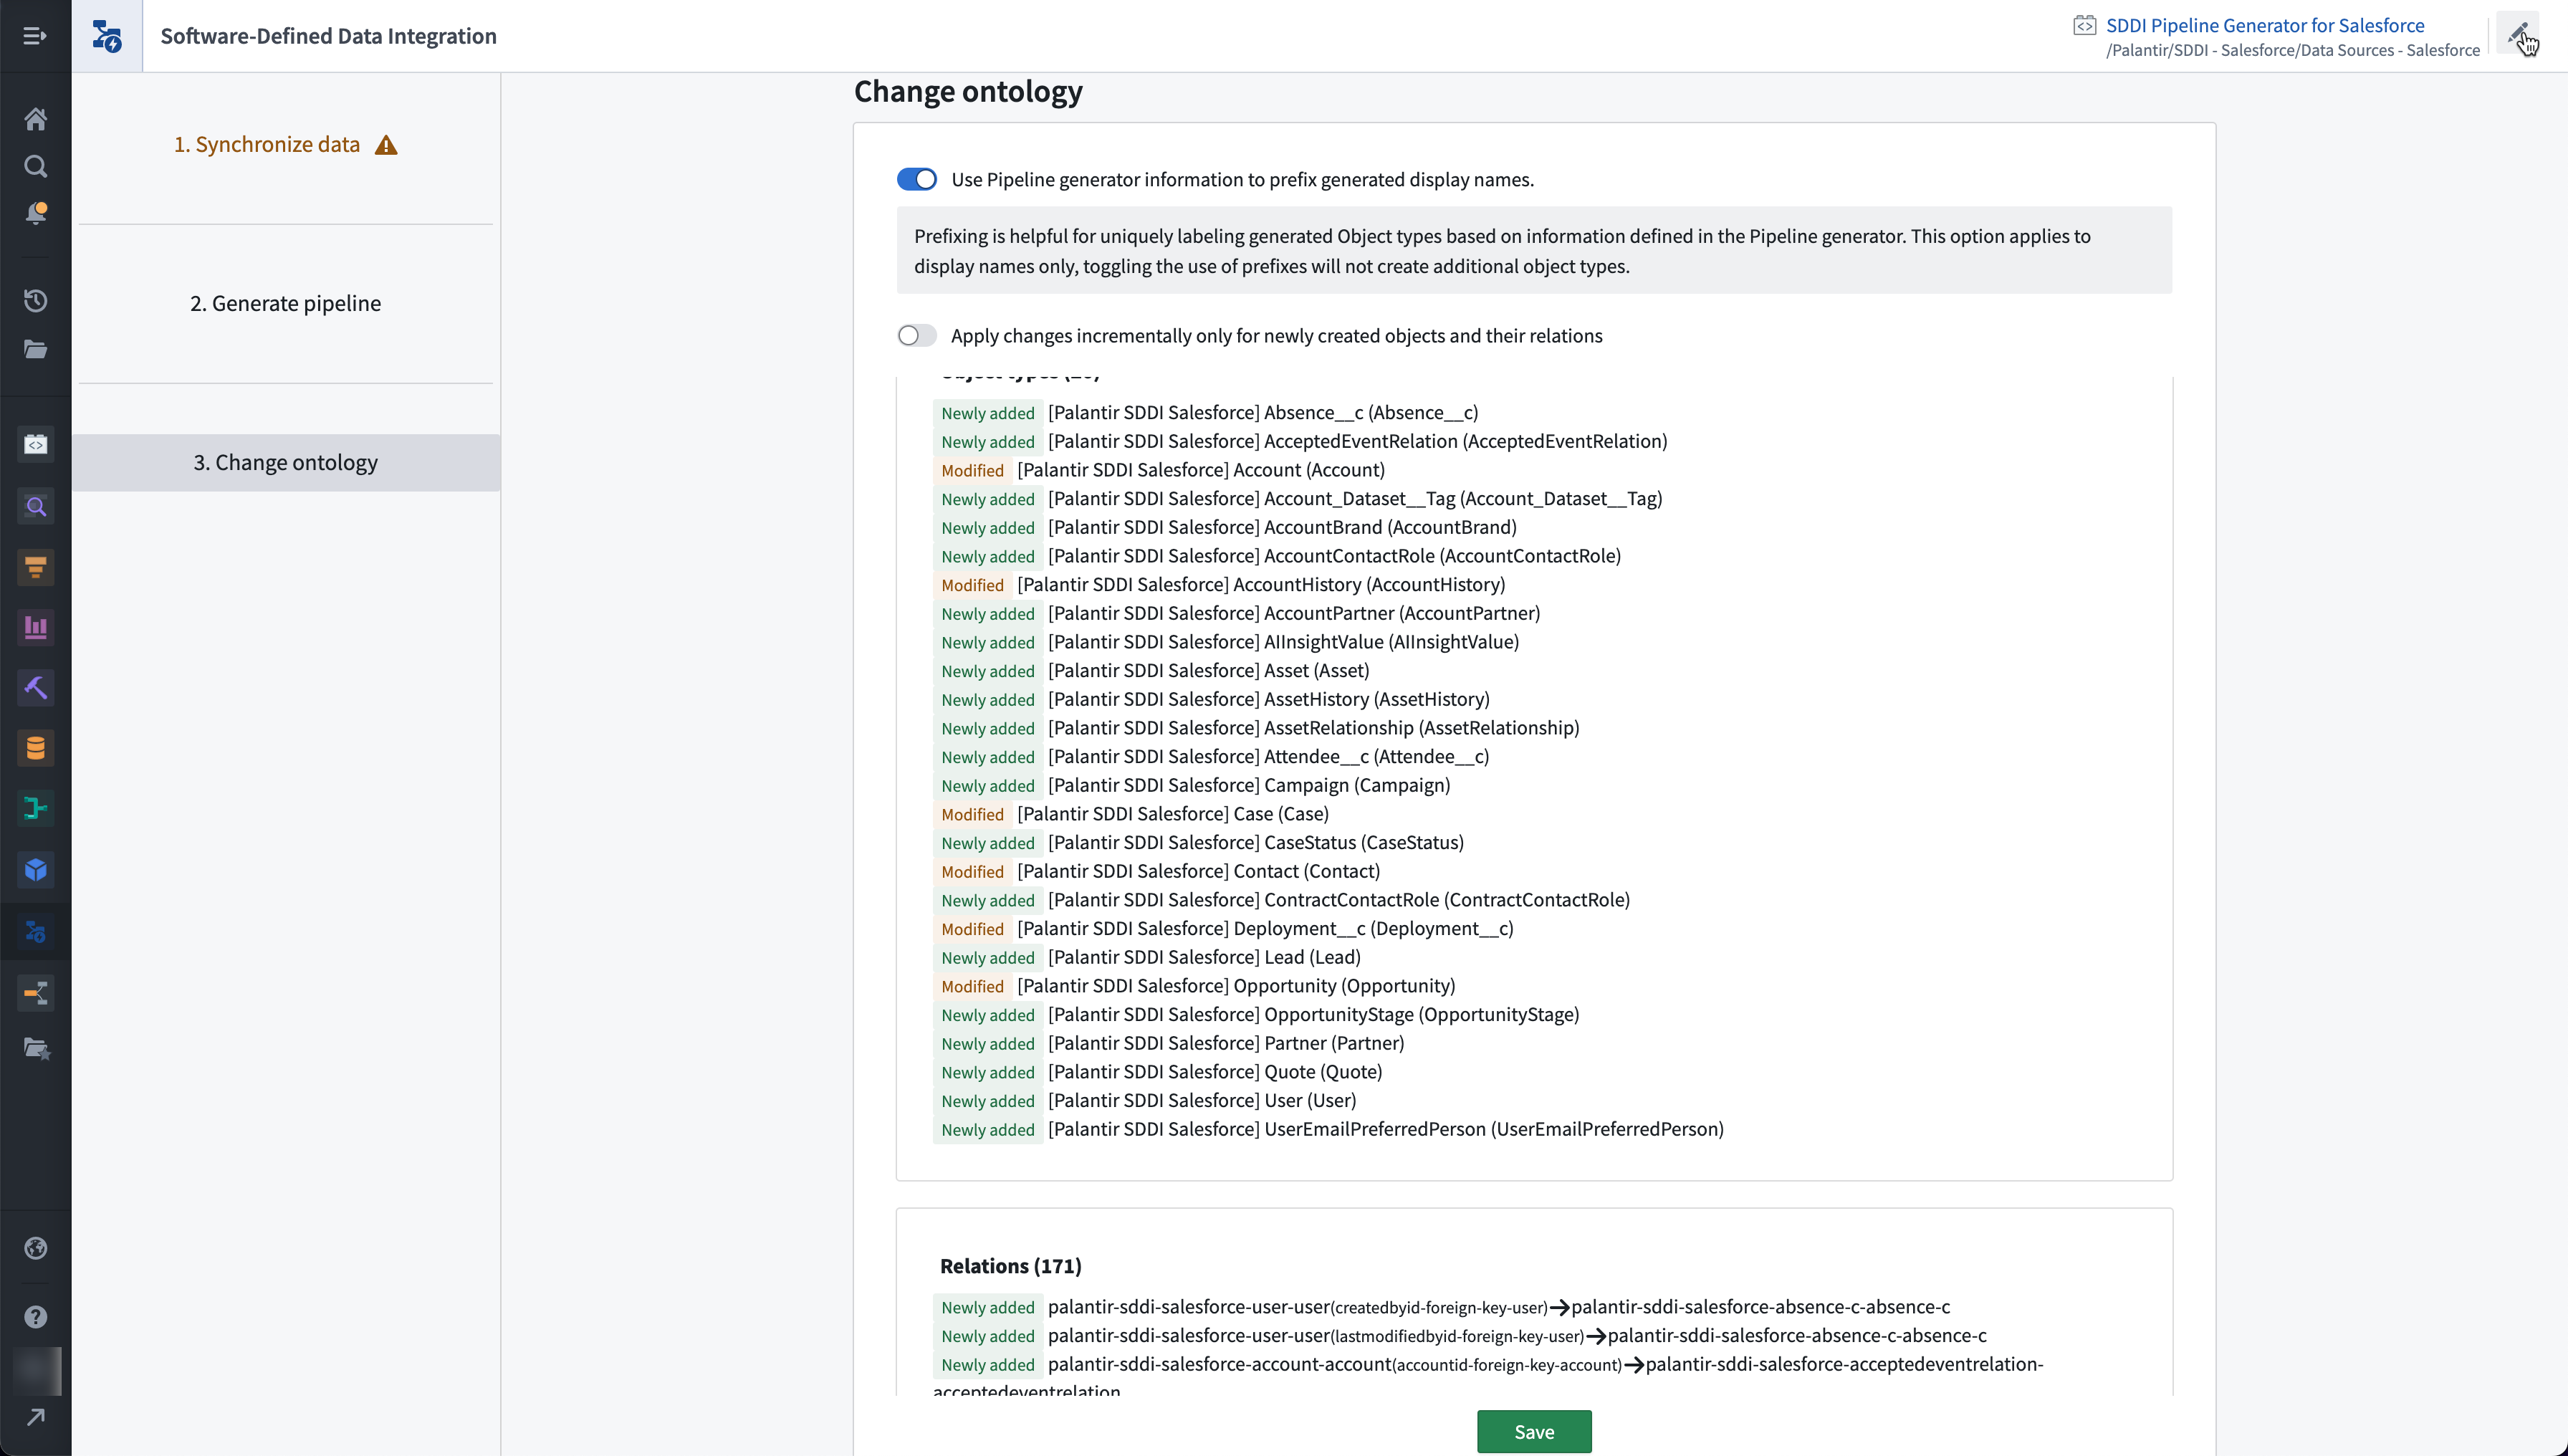Select the UserEmailPreferredPerson row

point(1328,1129)
